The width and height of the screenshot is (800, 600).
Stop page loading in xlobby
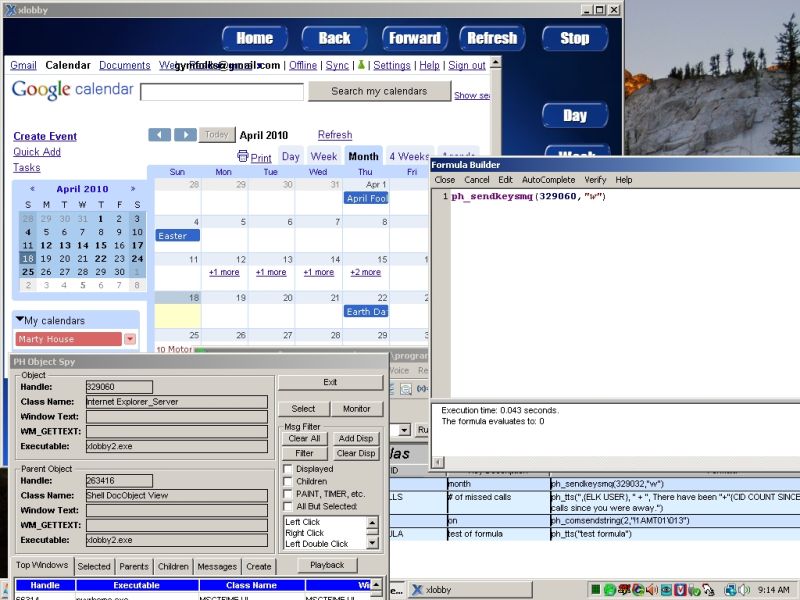click(575, 38)
